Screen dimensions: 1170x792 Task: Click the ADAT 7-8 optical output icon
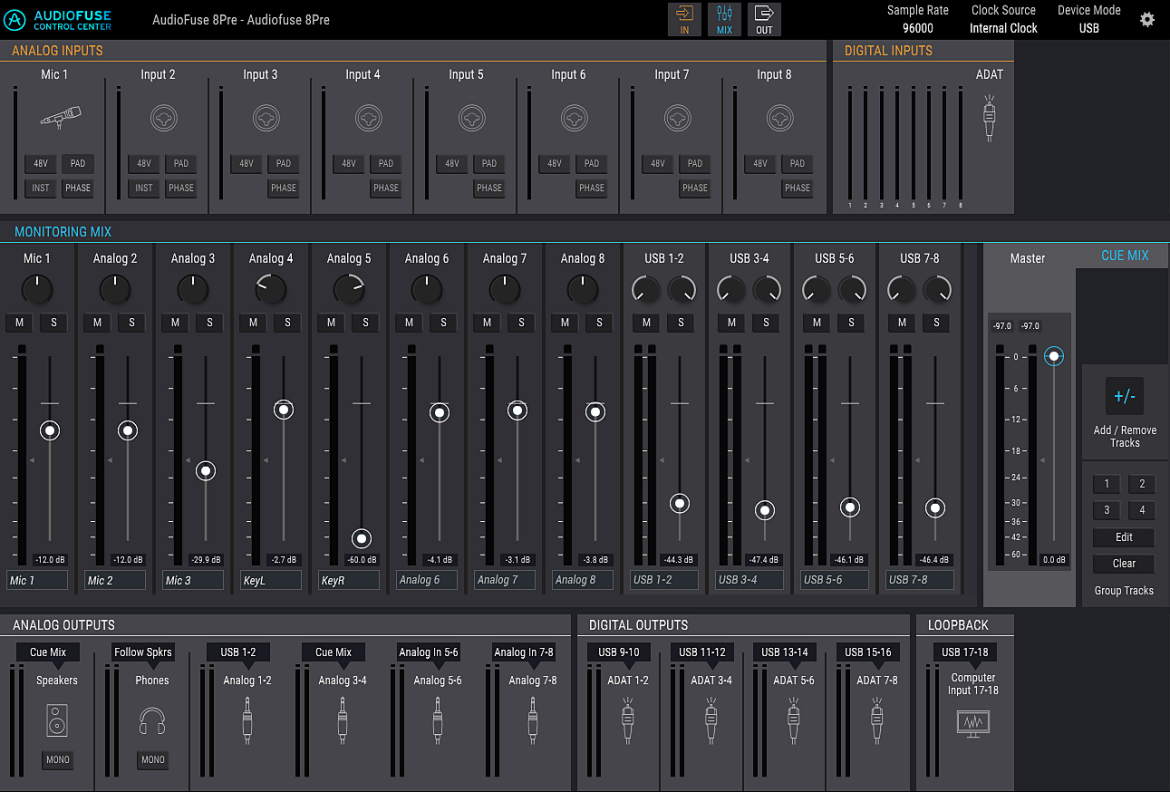tap(877, 720)
